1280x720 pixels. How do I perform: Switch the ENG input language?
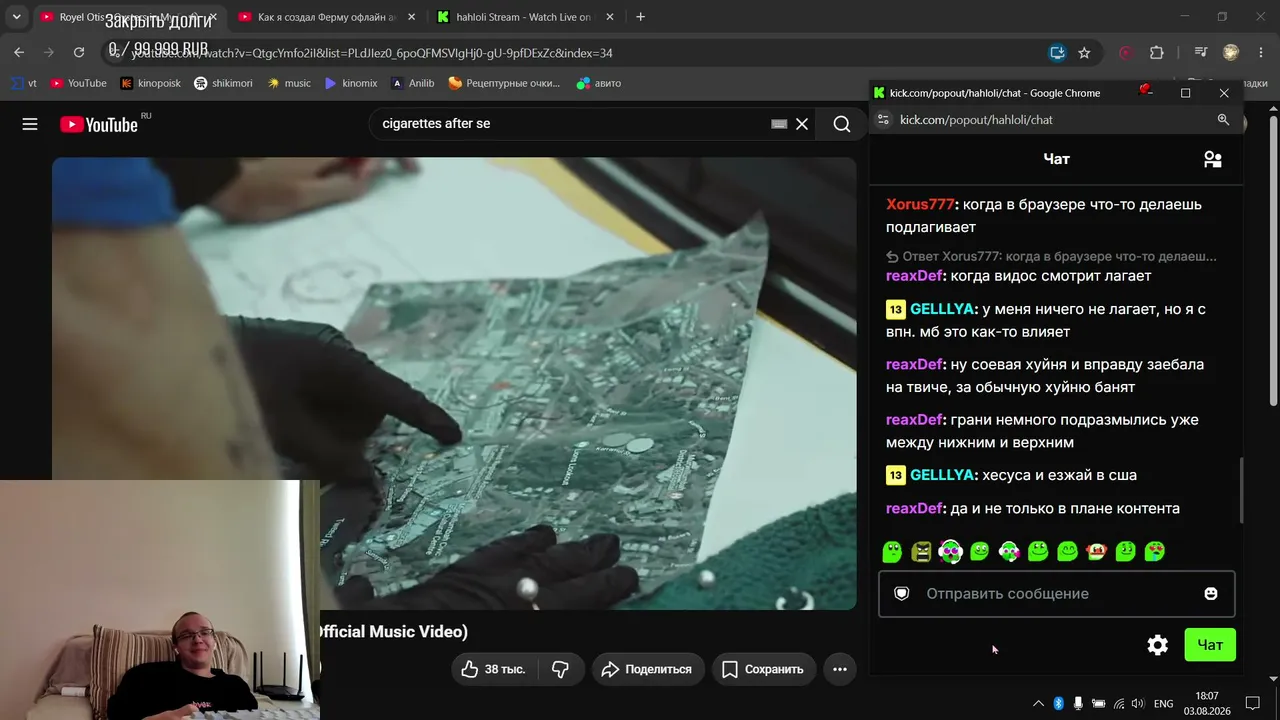(x=1163, y=704)
